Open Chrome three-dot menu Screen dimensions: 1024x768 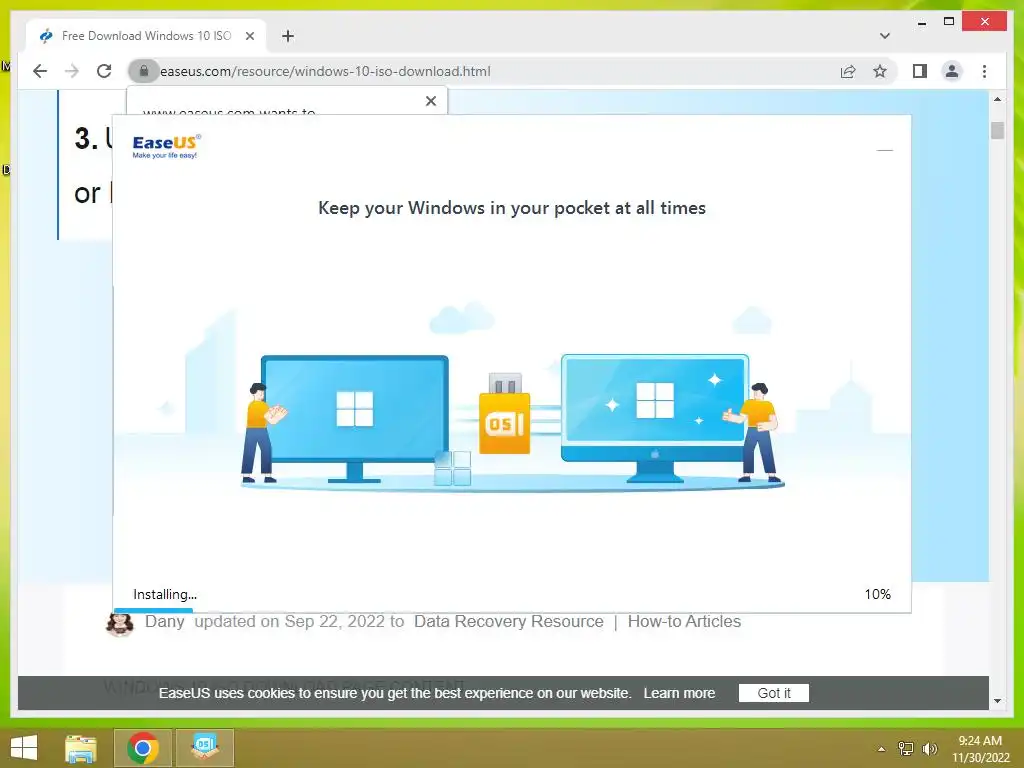(x=984, y=71)
